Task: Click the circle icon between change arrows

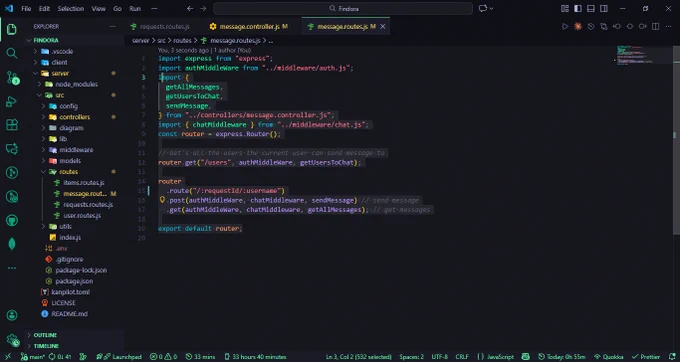Action: point(630,26)
